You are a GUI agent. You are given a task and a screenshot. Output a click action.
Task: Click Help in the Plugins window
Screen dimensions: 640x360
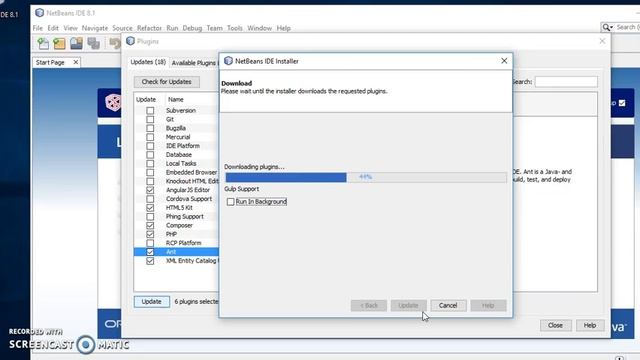(x=590, y=325)
